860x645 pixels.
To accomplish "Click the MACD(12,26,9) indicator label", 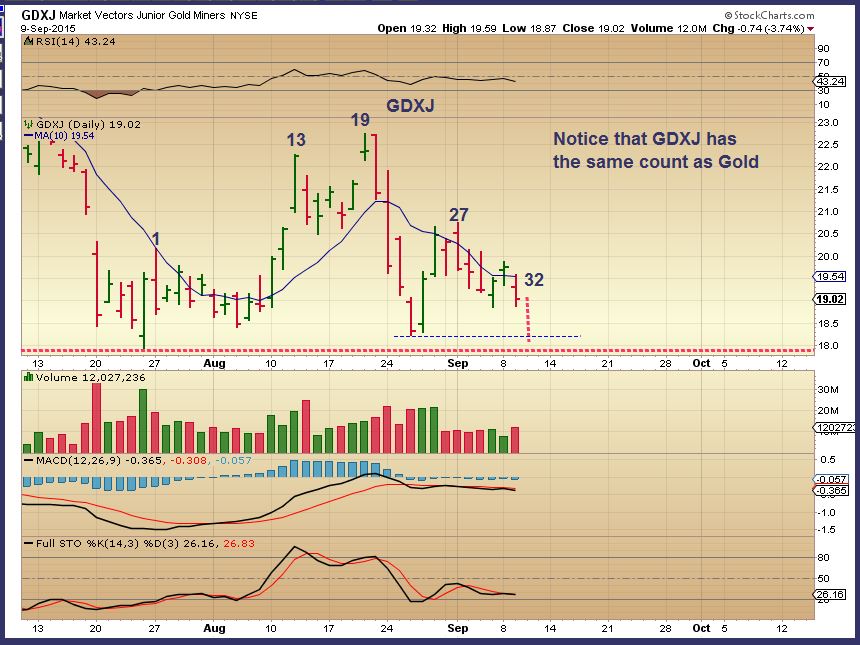I will pyautogui.click(x=78, y=460).
